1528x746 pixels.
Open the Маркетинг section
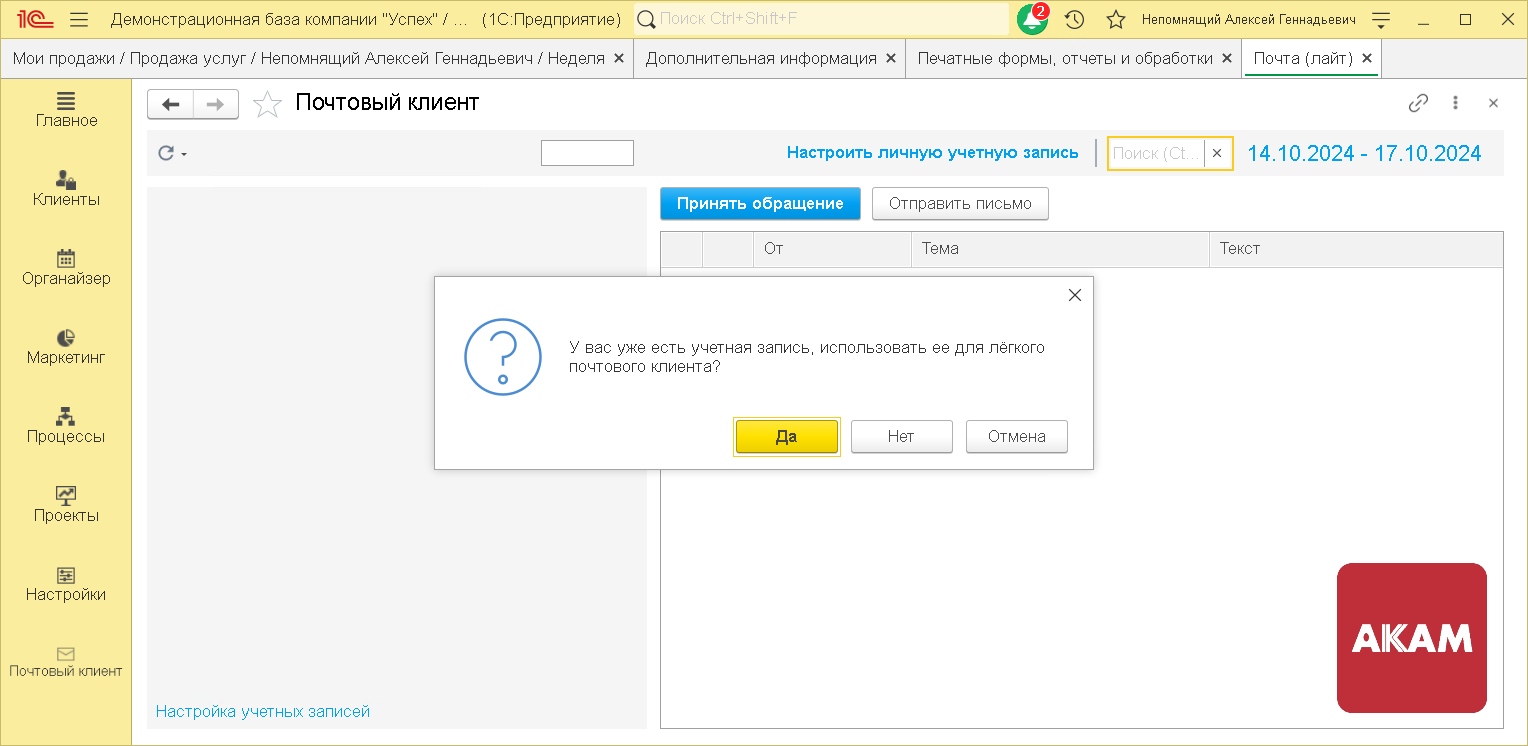66,347
